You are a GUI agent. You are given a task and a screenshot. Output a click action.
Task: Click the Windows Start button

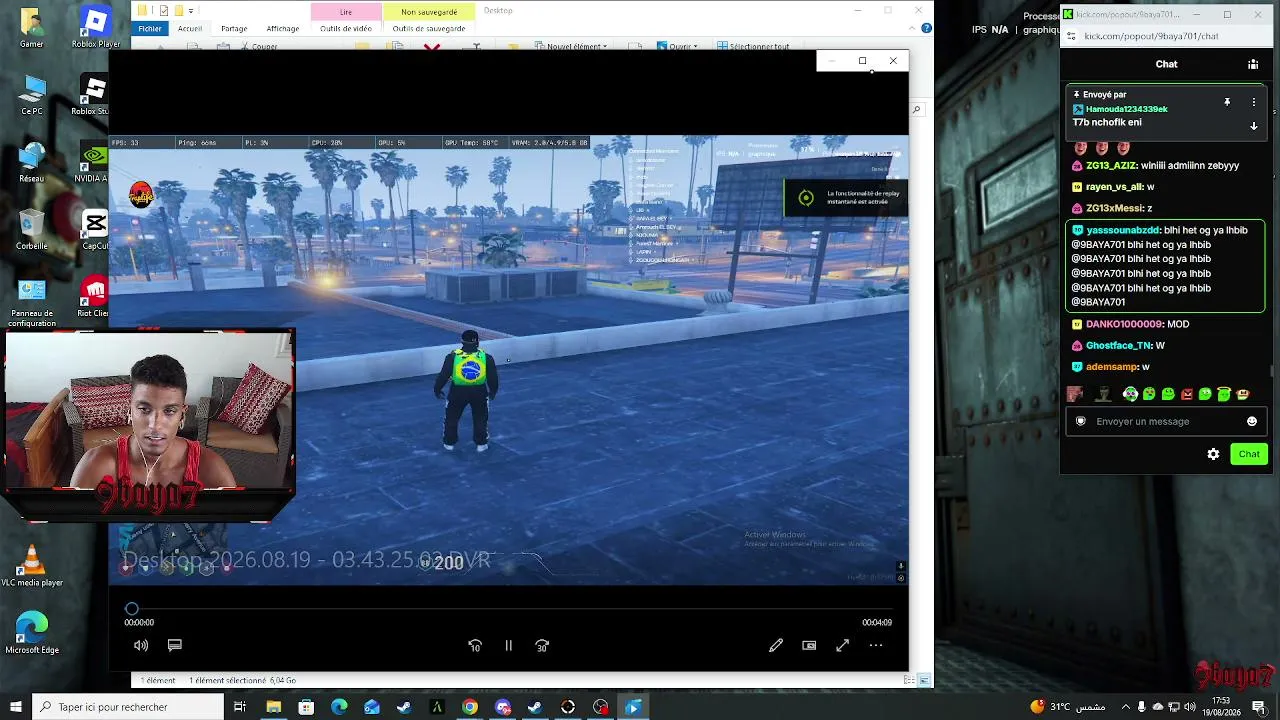pyautogui.click(x=16, y=707)
